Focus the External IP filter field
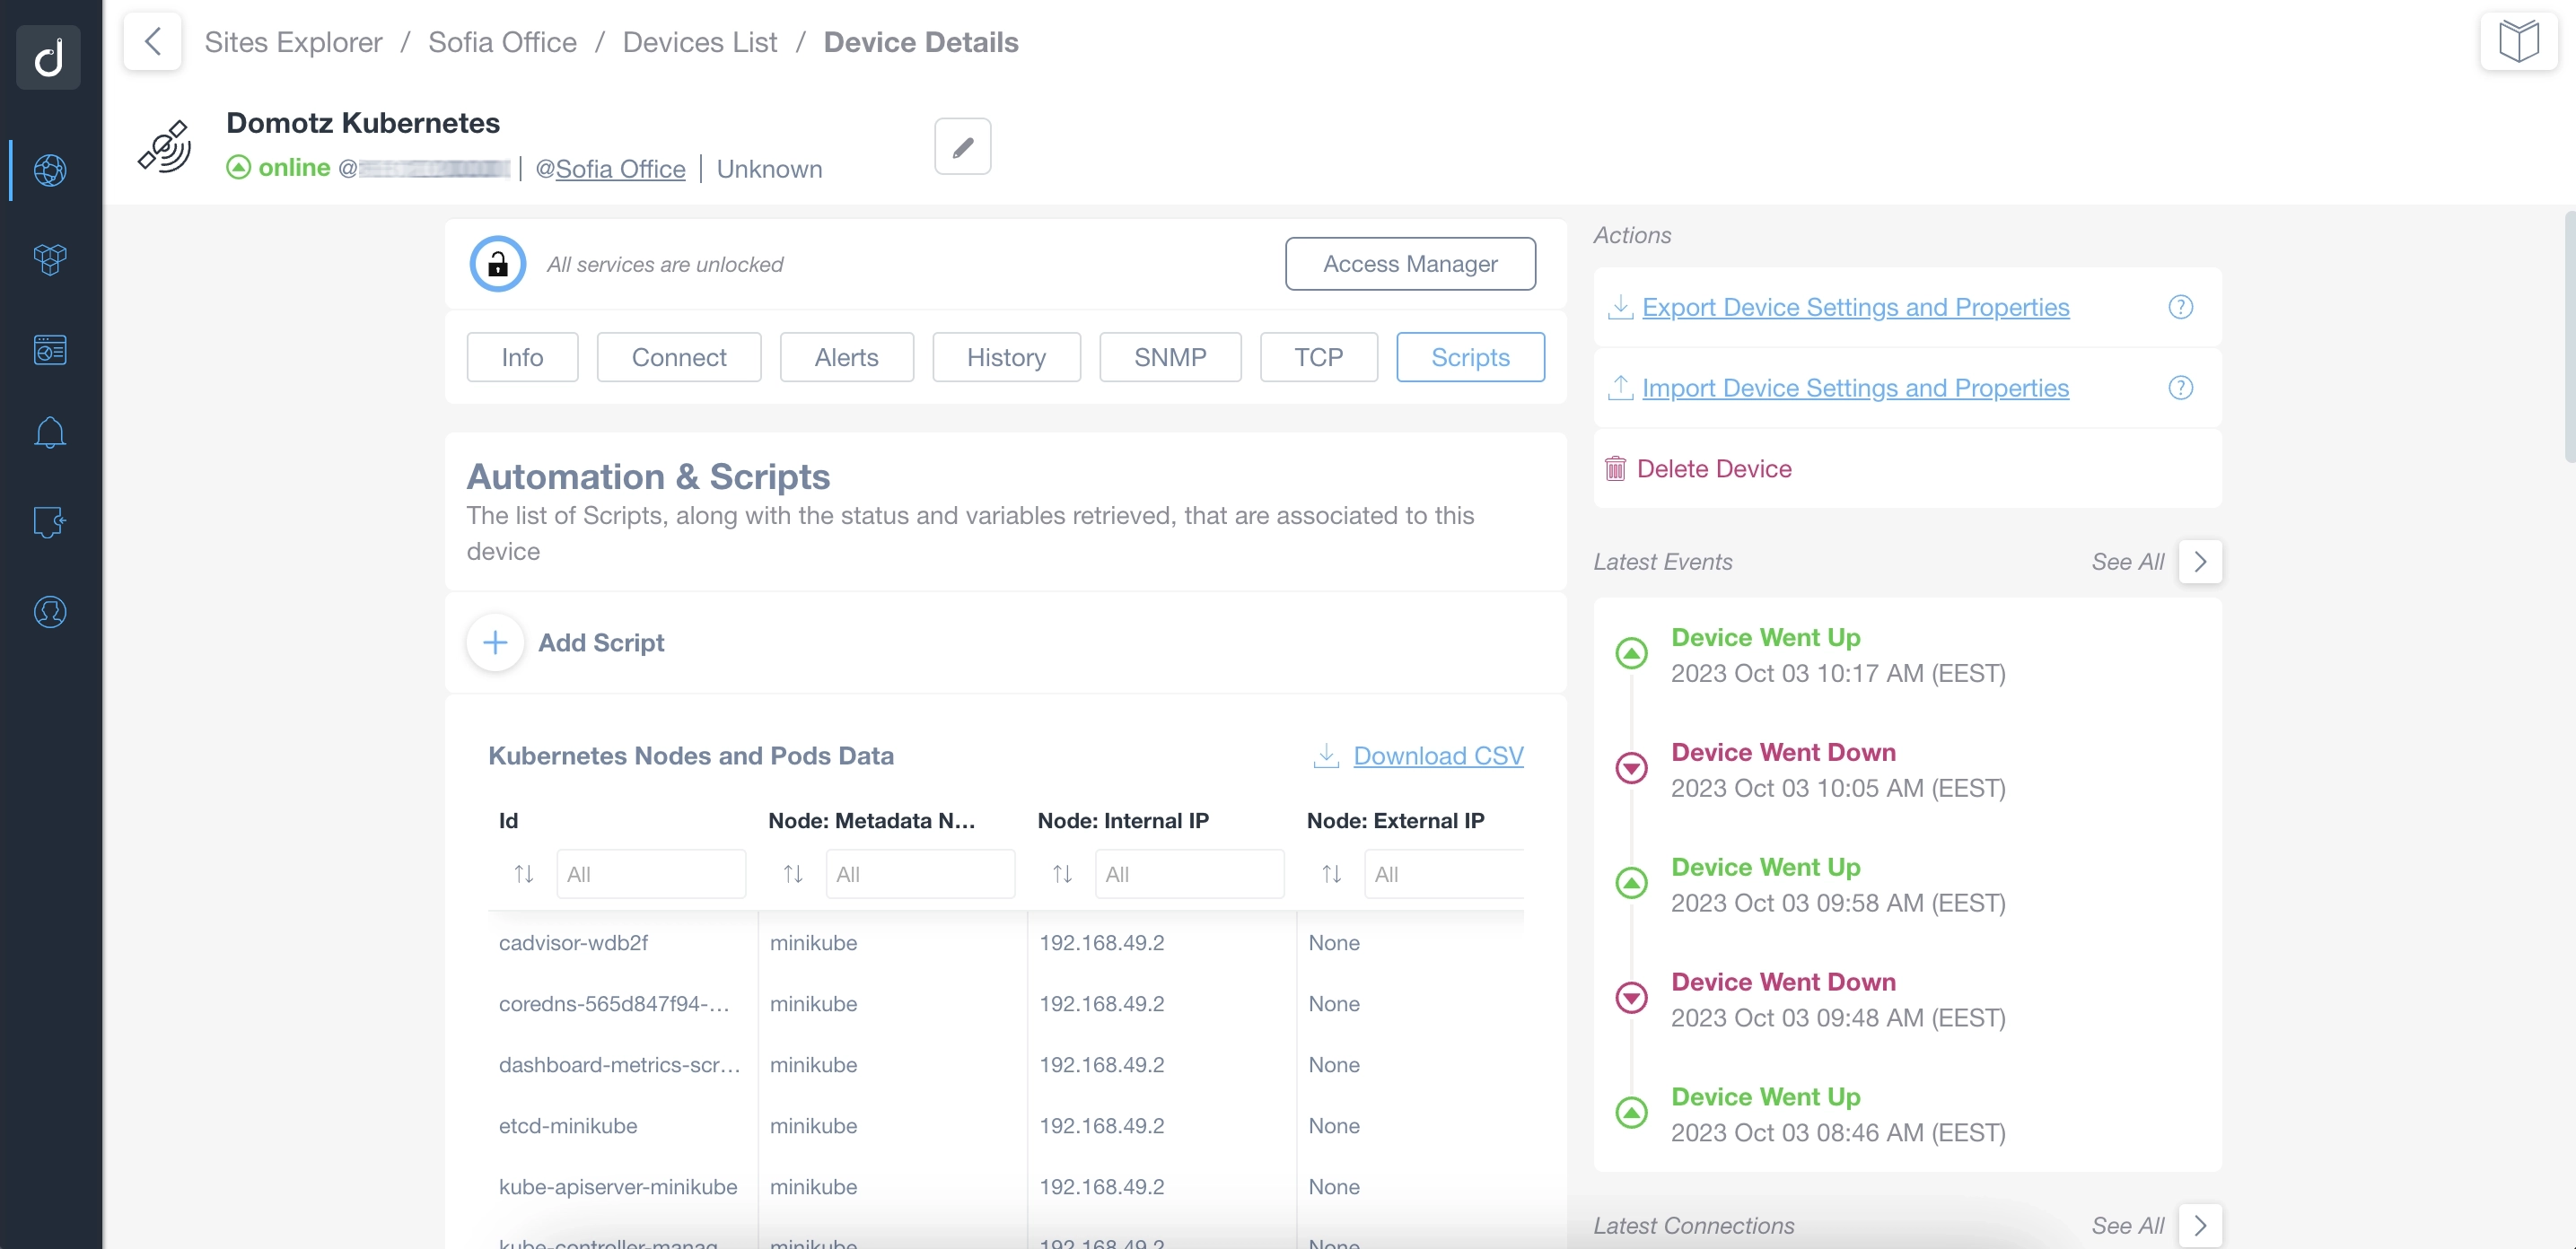2576x1249 pixels. [1444, 874]
